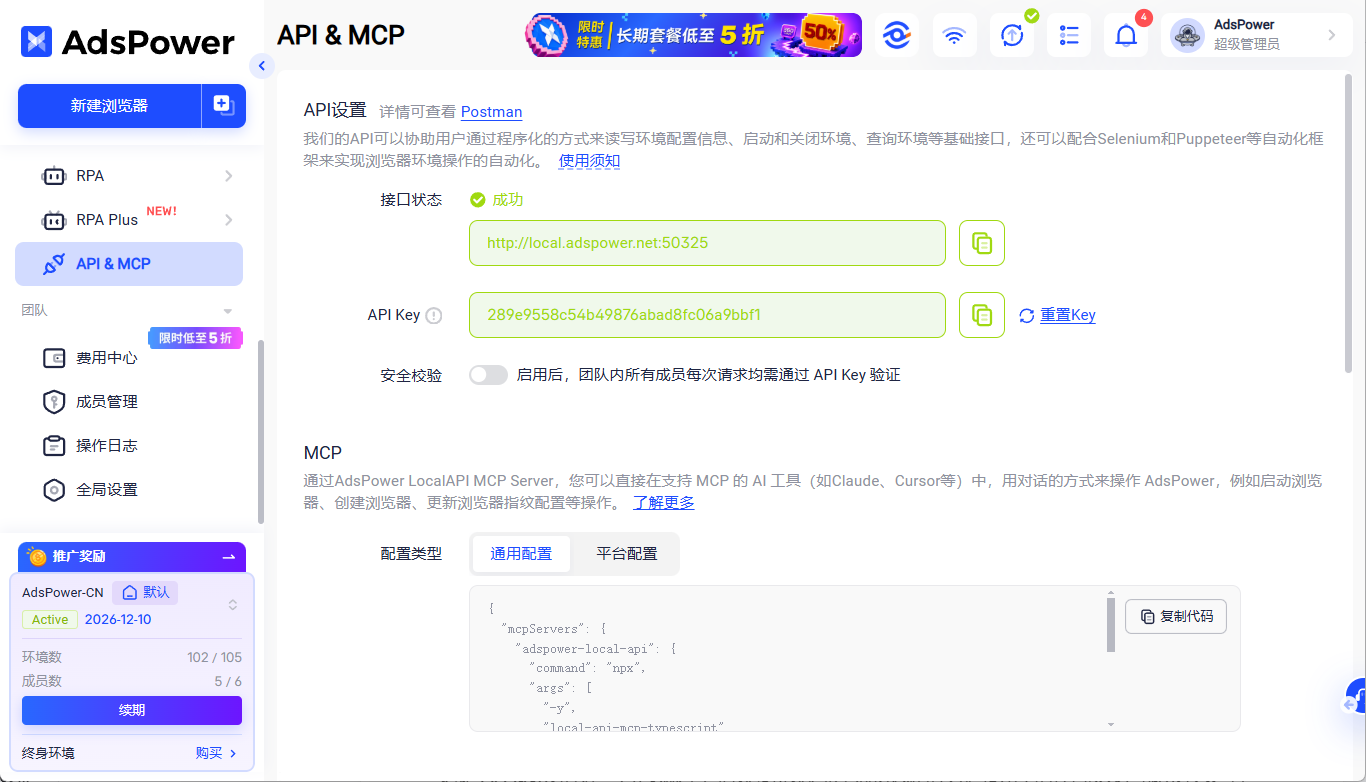Collapse the 团队 section arrow
Image resolution: width=1366 pixels, height=782 pixels.
coord(228,311)
